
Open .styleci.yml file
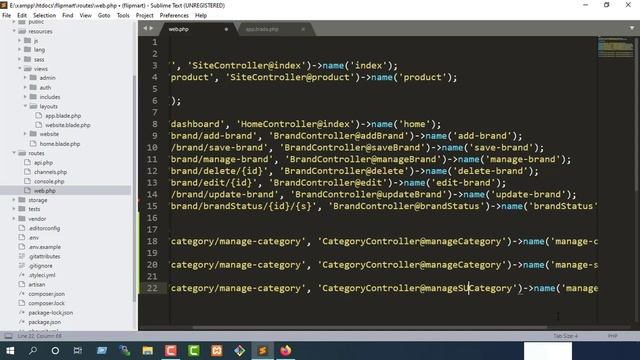42,275
